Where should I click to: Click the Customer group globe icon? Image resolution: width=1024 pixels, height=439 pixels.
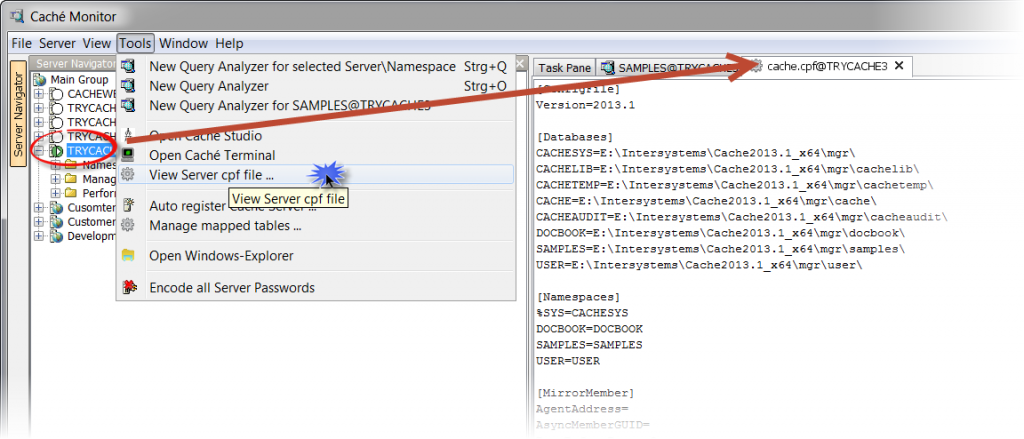tap(58, 222)
